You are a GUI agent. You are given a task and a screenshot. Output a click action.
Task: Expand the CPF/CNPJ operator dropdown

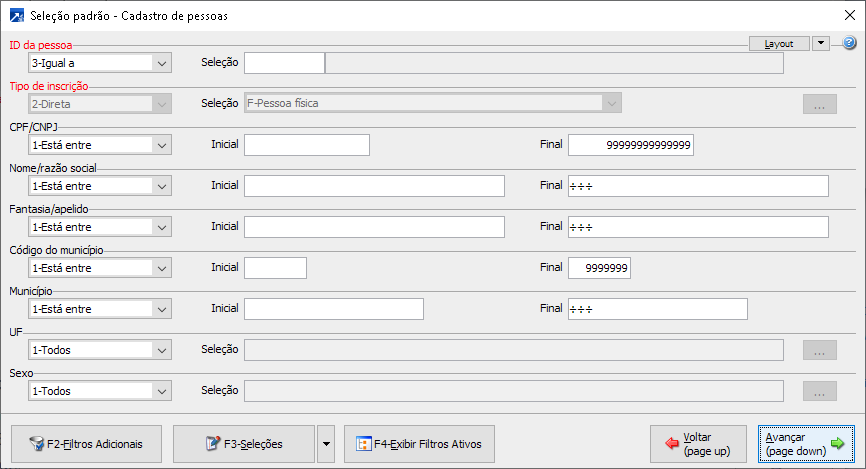tap(162, 145)
